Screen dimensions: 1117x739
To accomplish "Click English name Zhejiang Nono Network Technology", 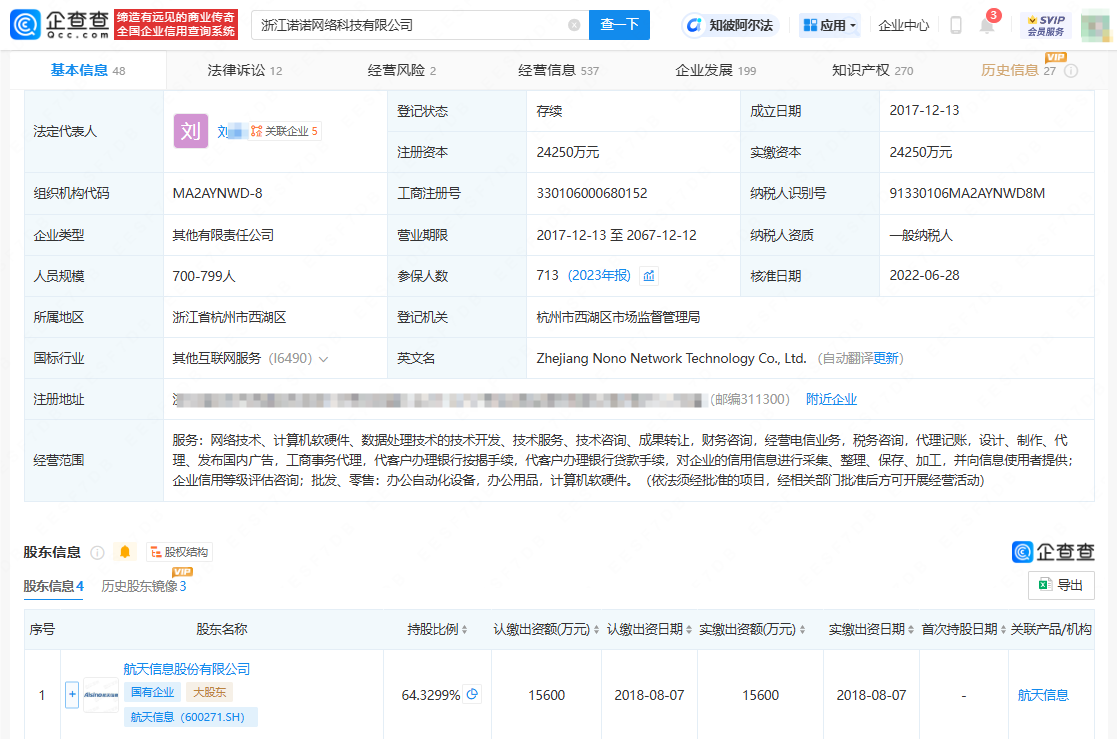I will pyautogui.click(x=672, y=358).
